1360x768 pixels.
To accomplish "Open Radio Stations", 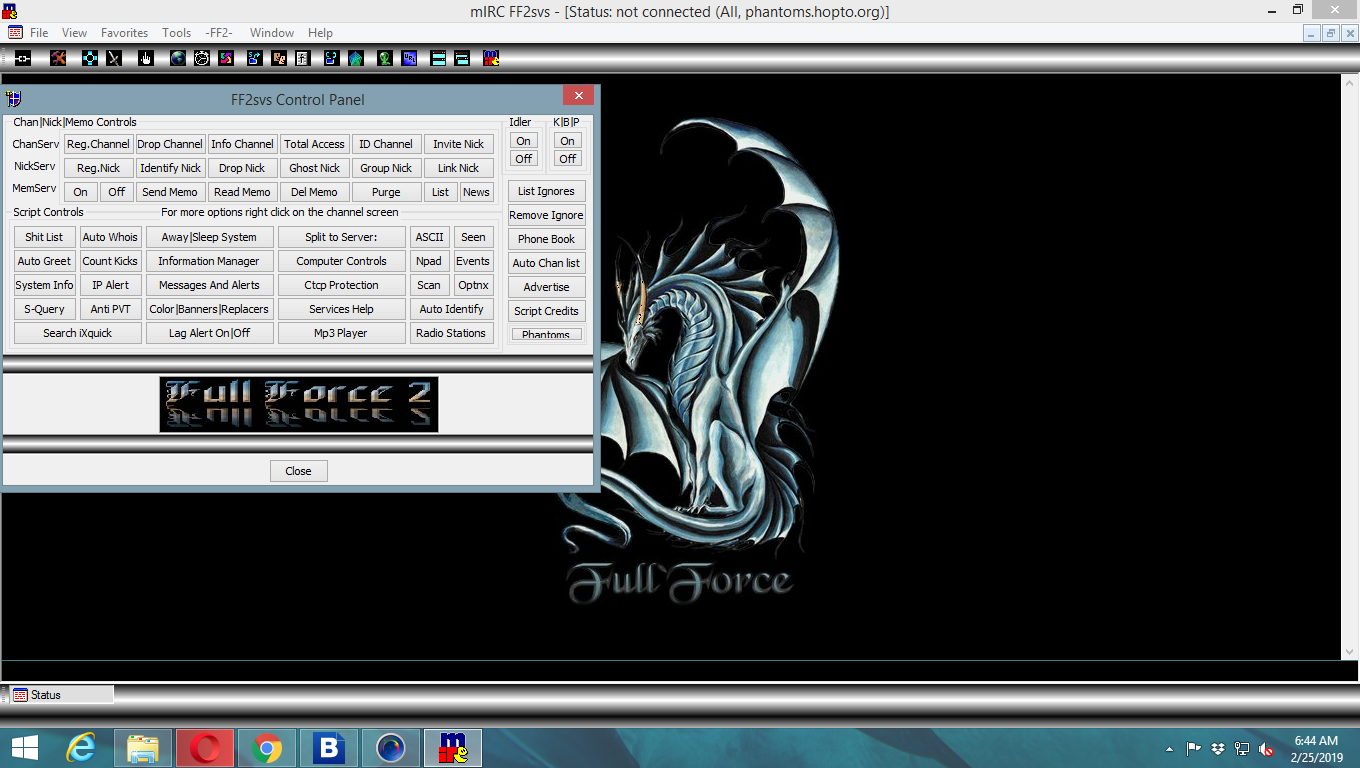I will pos(452,333).
